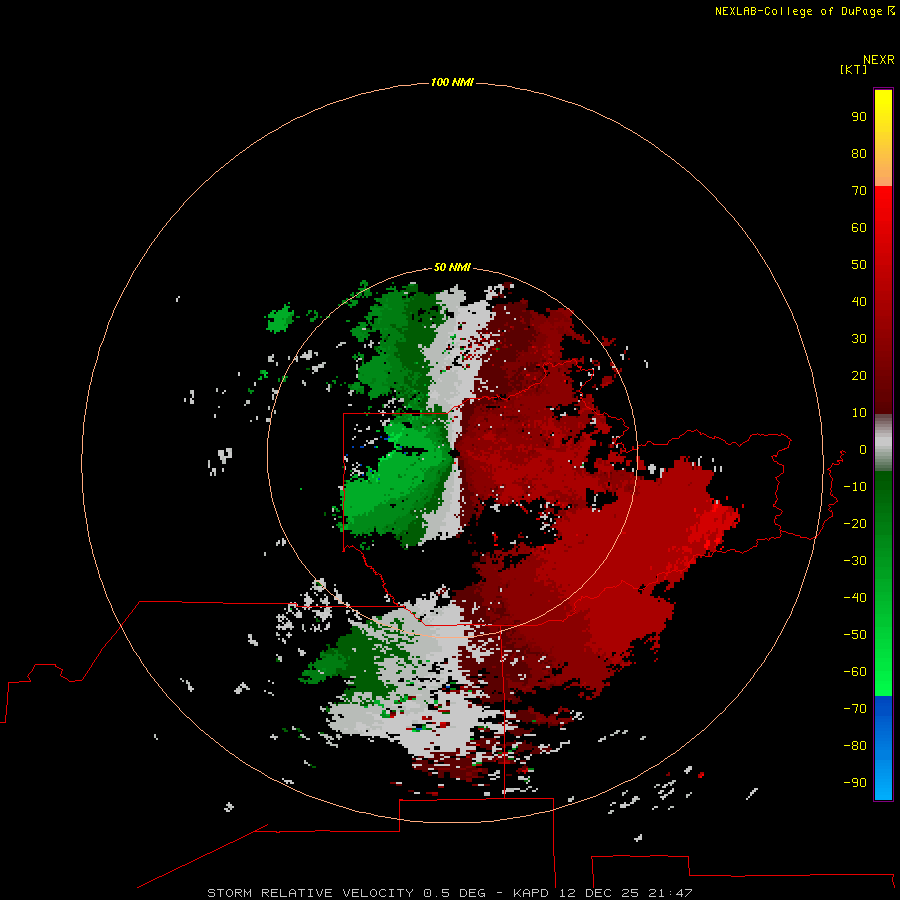Click the positive 30 scale value
The image size is (900, 900).
pyautogui.click(x=859, y=339)
